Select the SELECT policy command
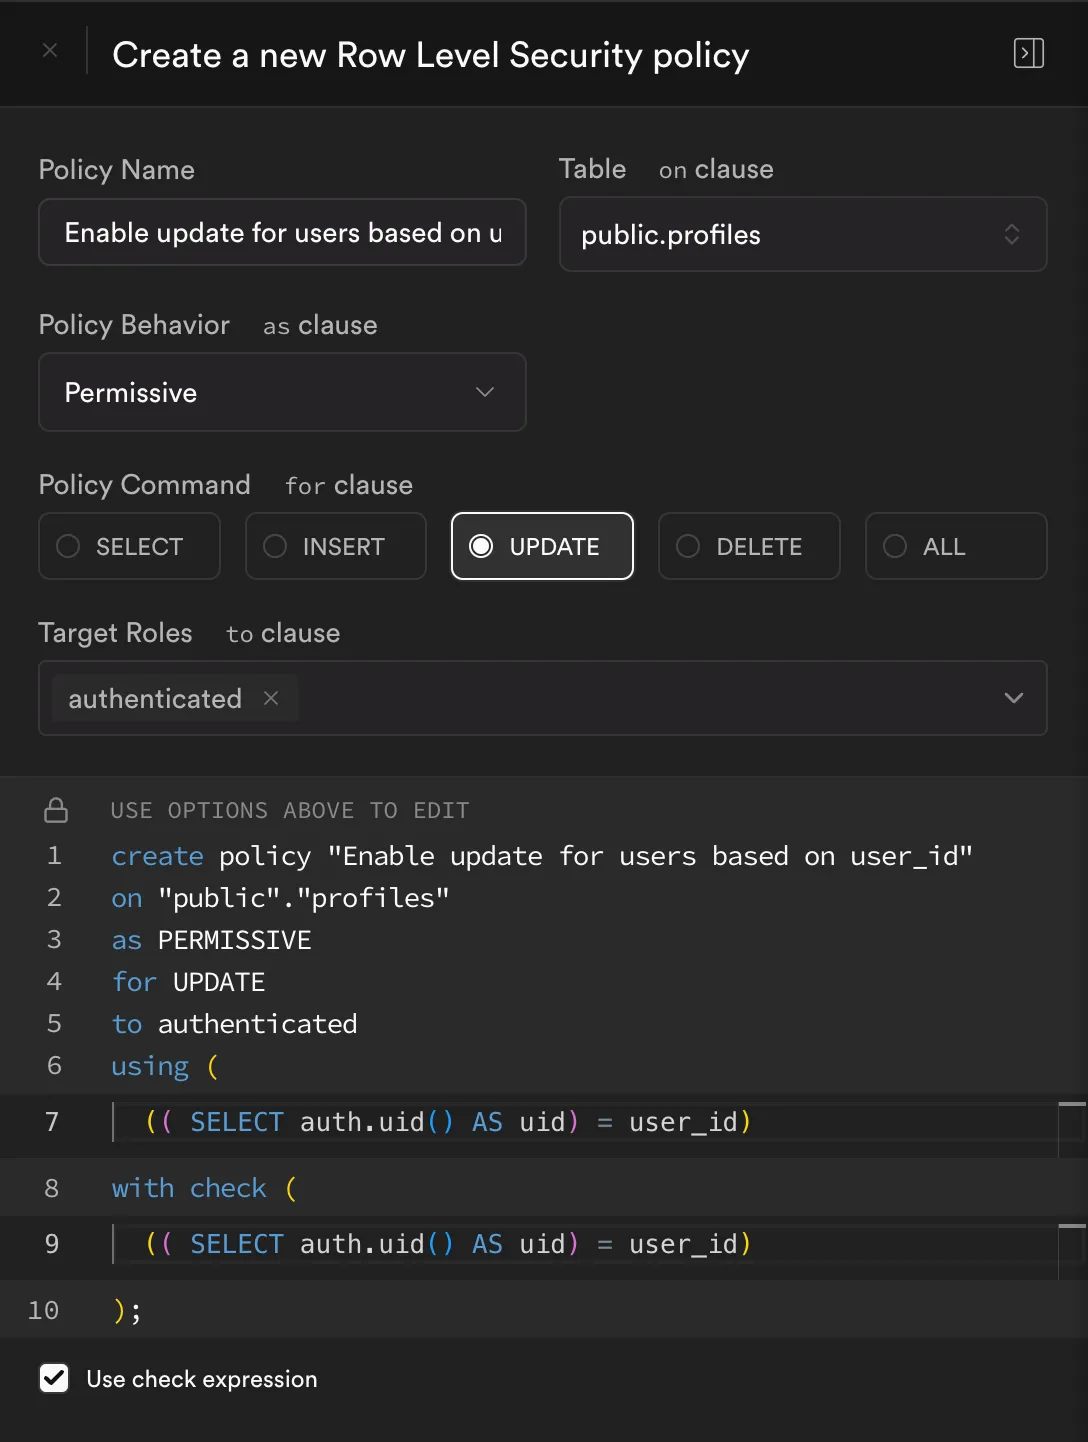 (x=128, y=546)
